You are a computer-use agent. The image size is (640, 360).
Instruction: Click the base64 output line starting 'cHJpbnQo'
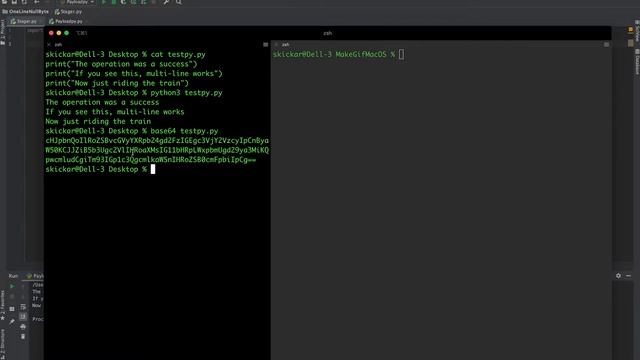(157, 140)
